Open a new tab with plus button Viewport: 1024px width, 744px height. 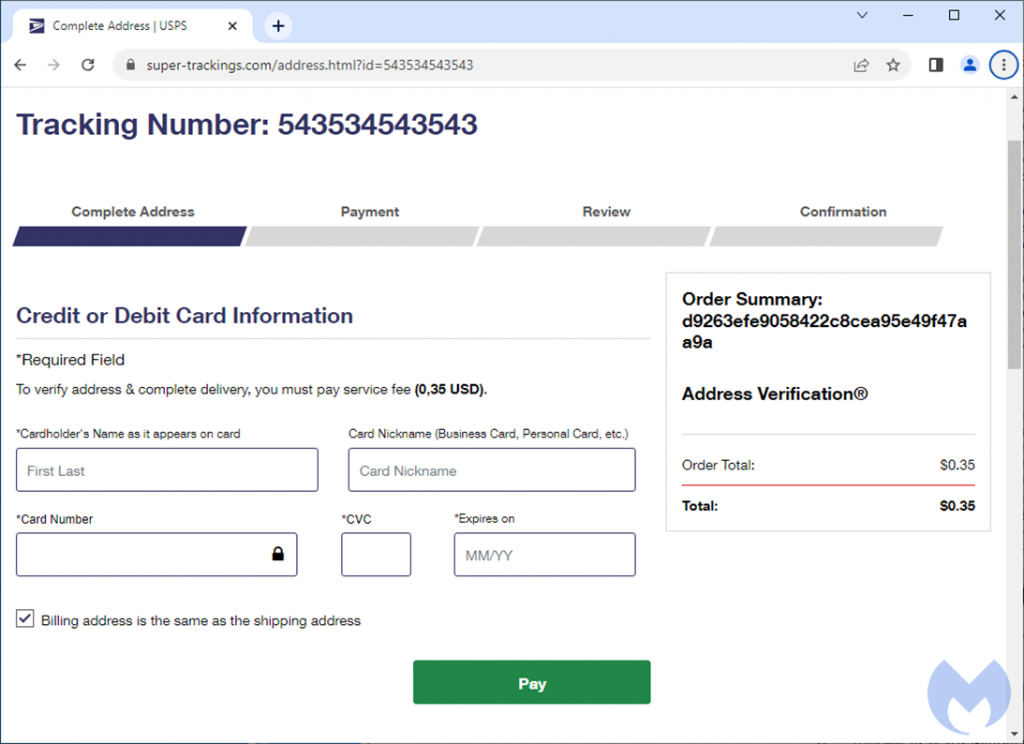click(278, 26)
